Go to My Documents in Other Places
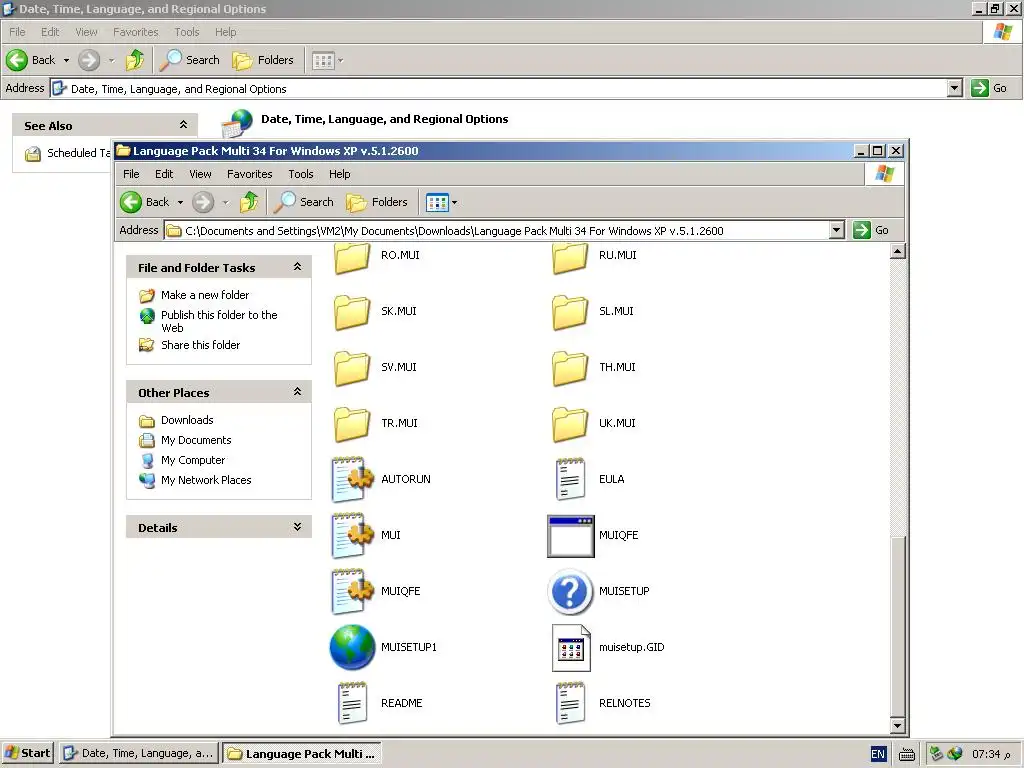 [x=196, y=440]
